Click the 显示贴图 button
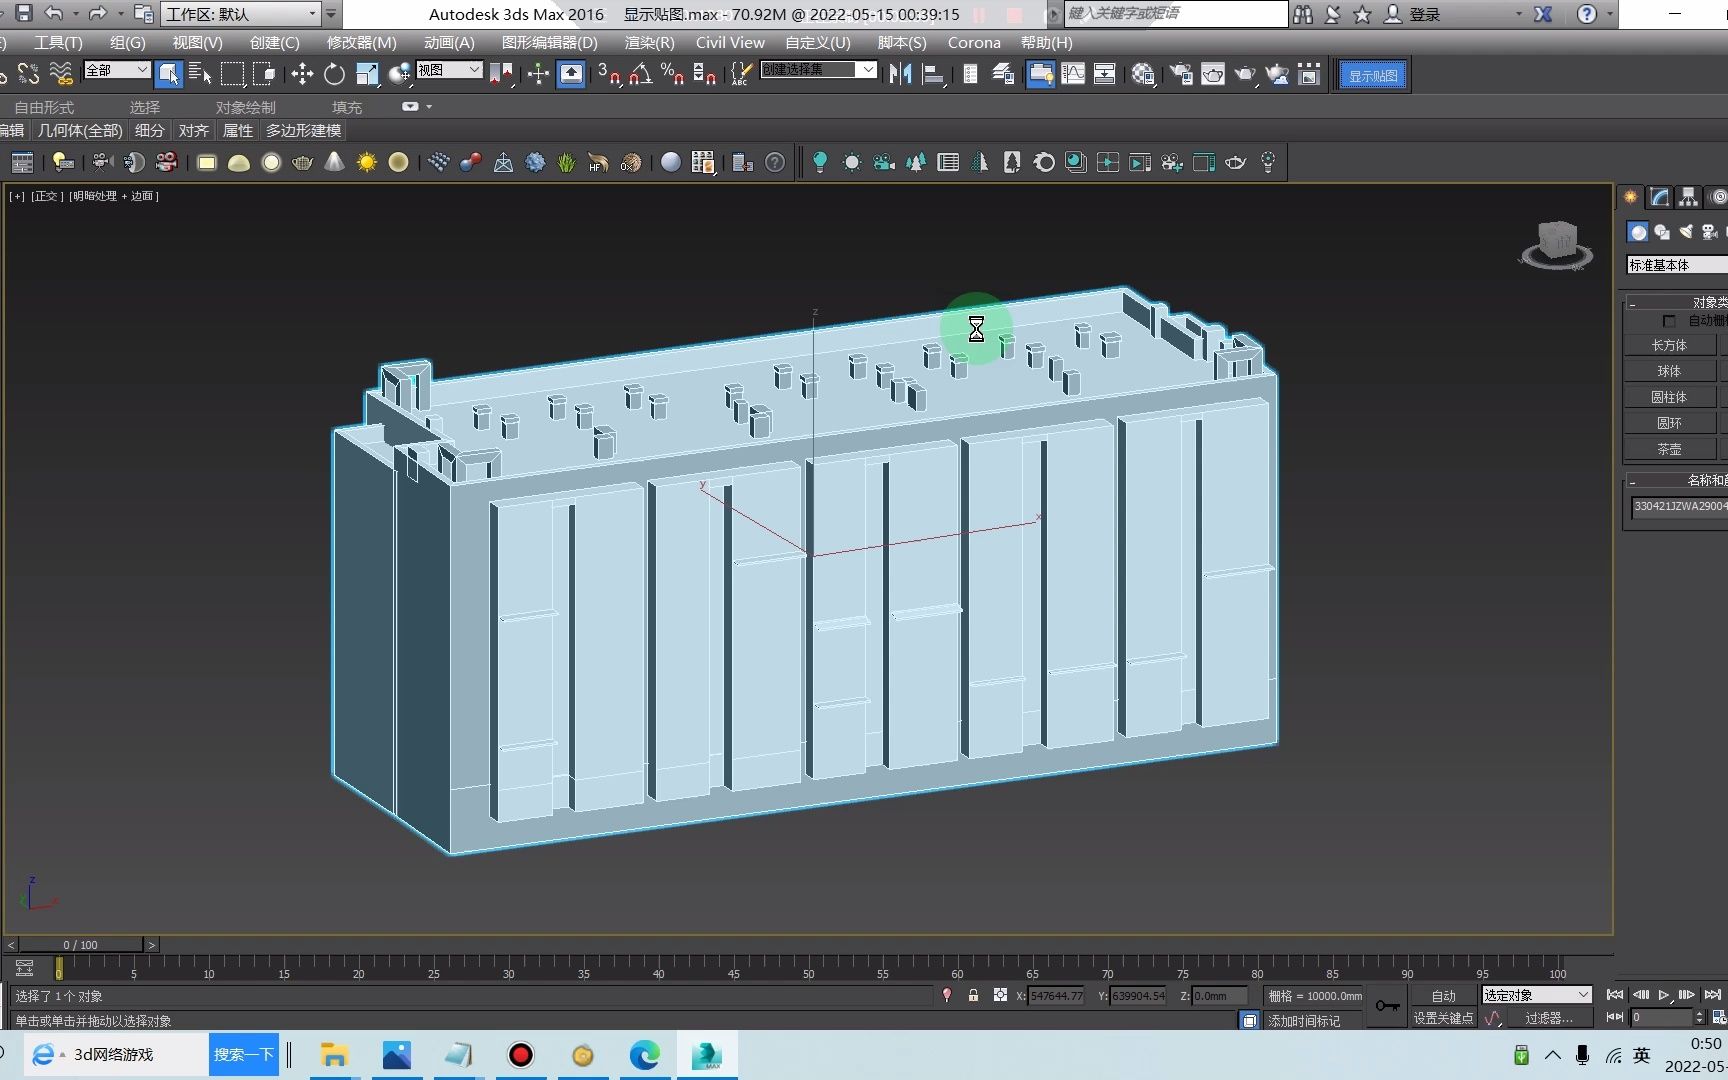Image resolution: width=1728 pixels, height=1080 pixels. (x=1373, y=76)
